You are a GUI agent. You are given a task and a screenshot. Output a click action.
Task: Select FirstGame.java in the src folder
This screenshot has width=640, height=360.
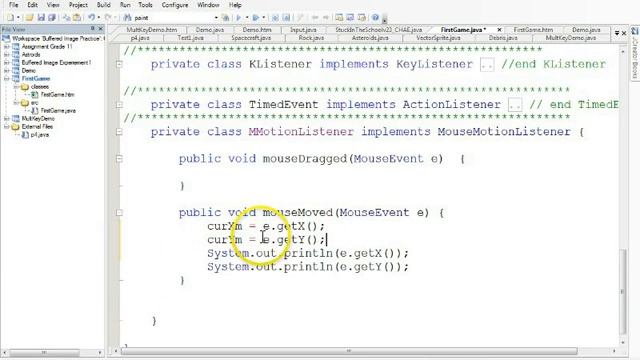[x=58, y=111]
